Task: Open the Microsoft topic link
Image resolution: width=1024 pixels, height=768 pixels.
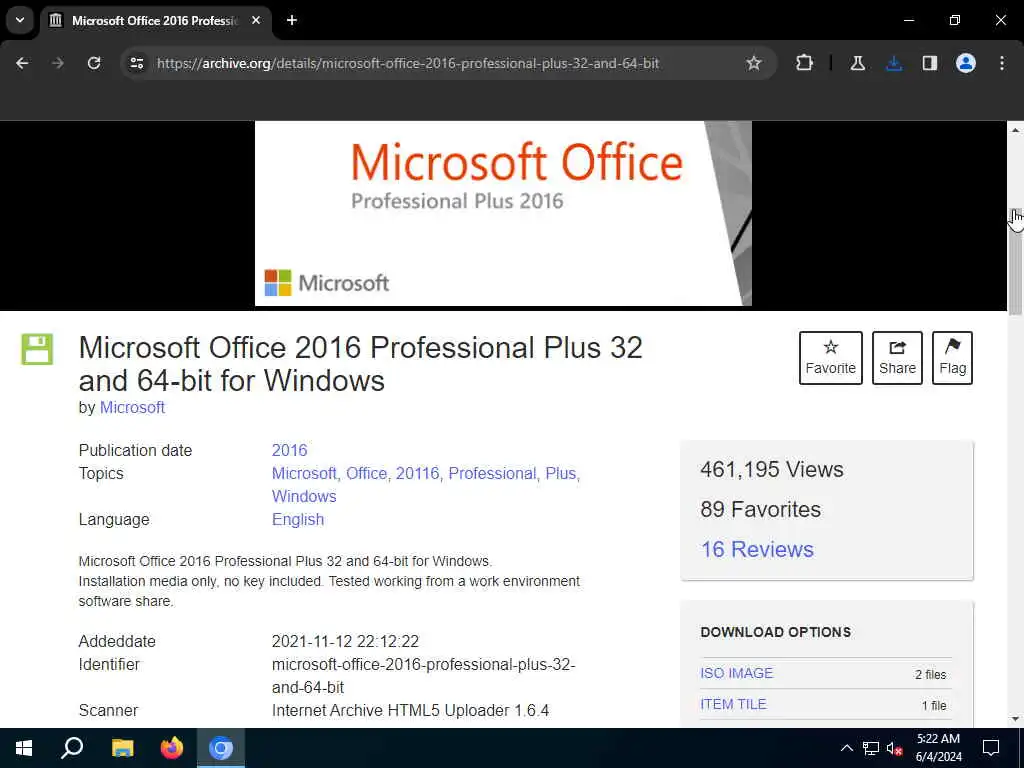Action: coord(304,473)
